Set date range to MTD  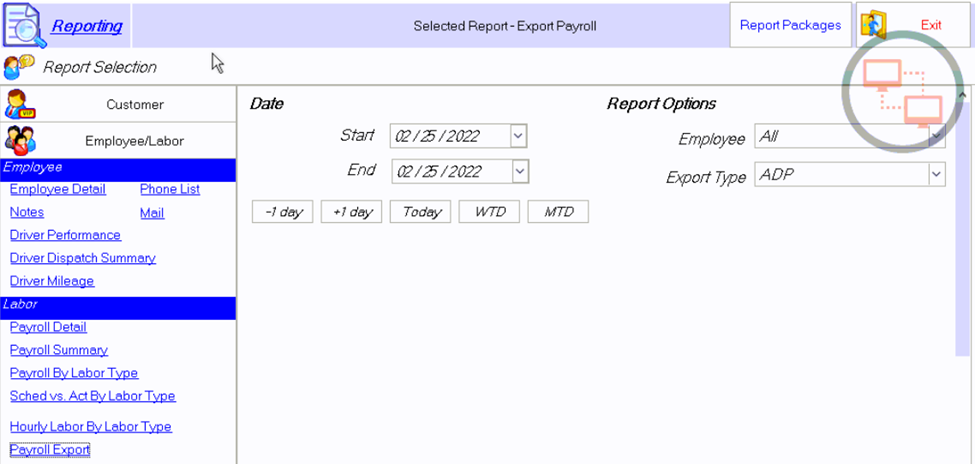point(558,211)
